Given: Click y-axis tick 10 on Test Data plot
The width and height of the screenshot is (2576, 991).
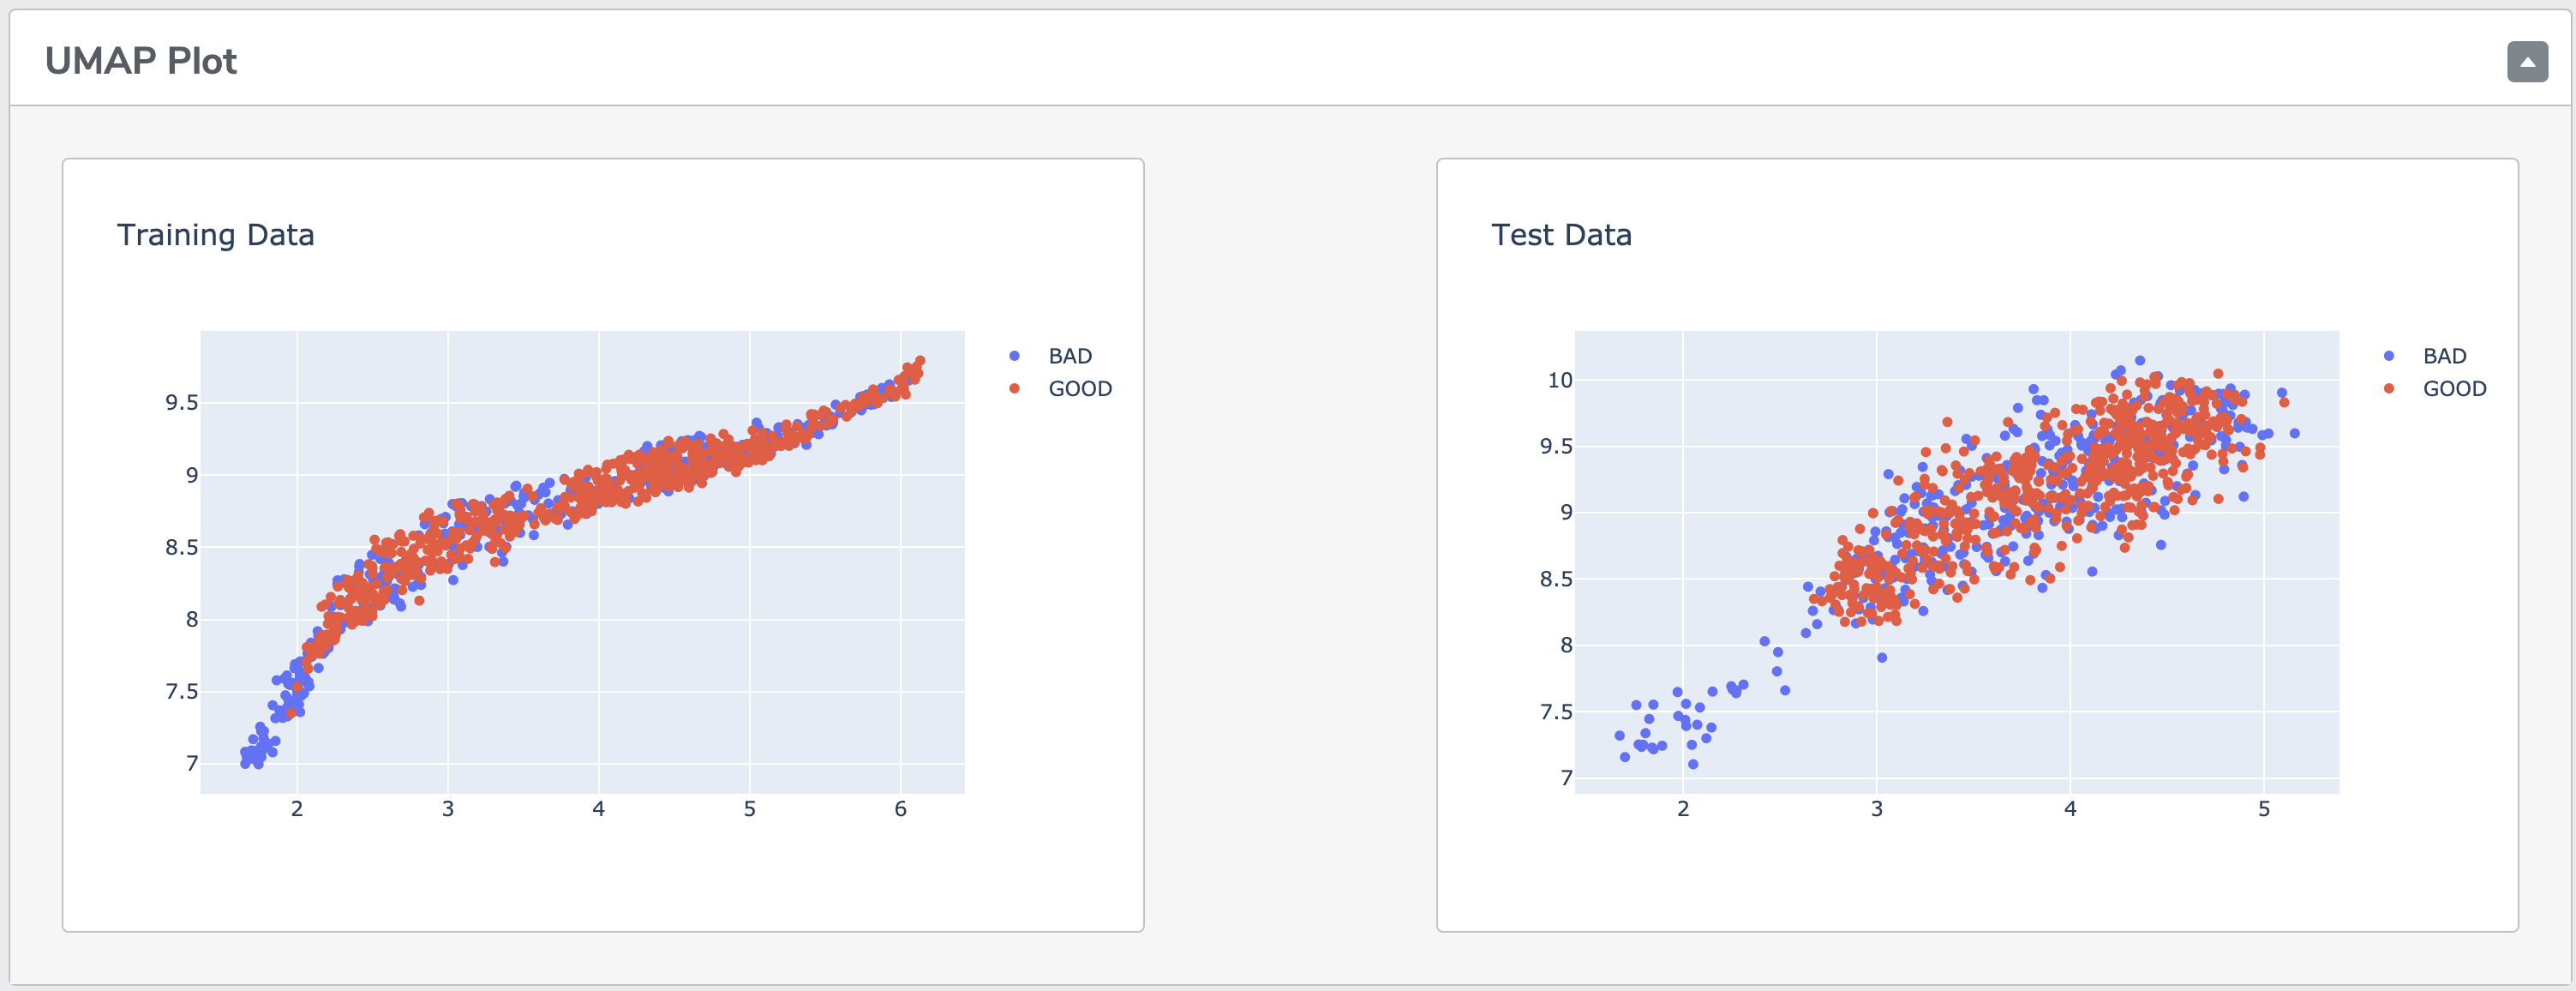Looking at the screenshot, I should coord(1559,380).
